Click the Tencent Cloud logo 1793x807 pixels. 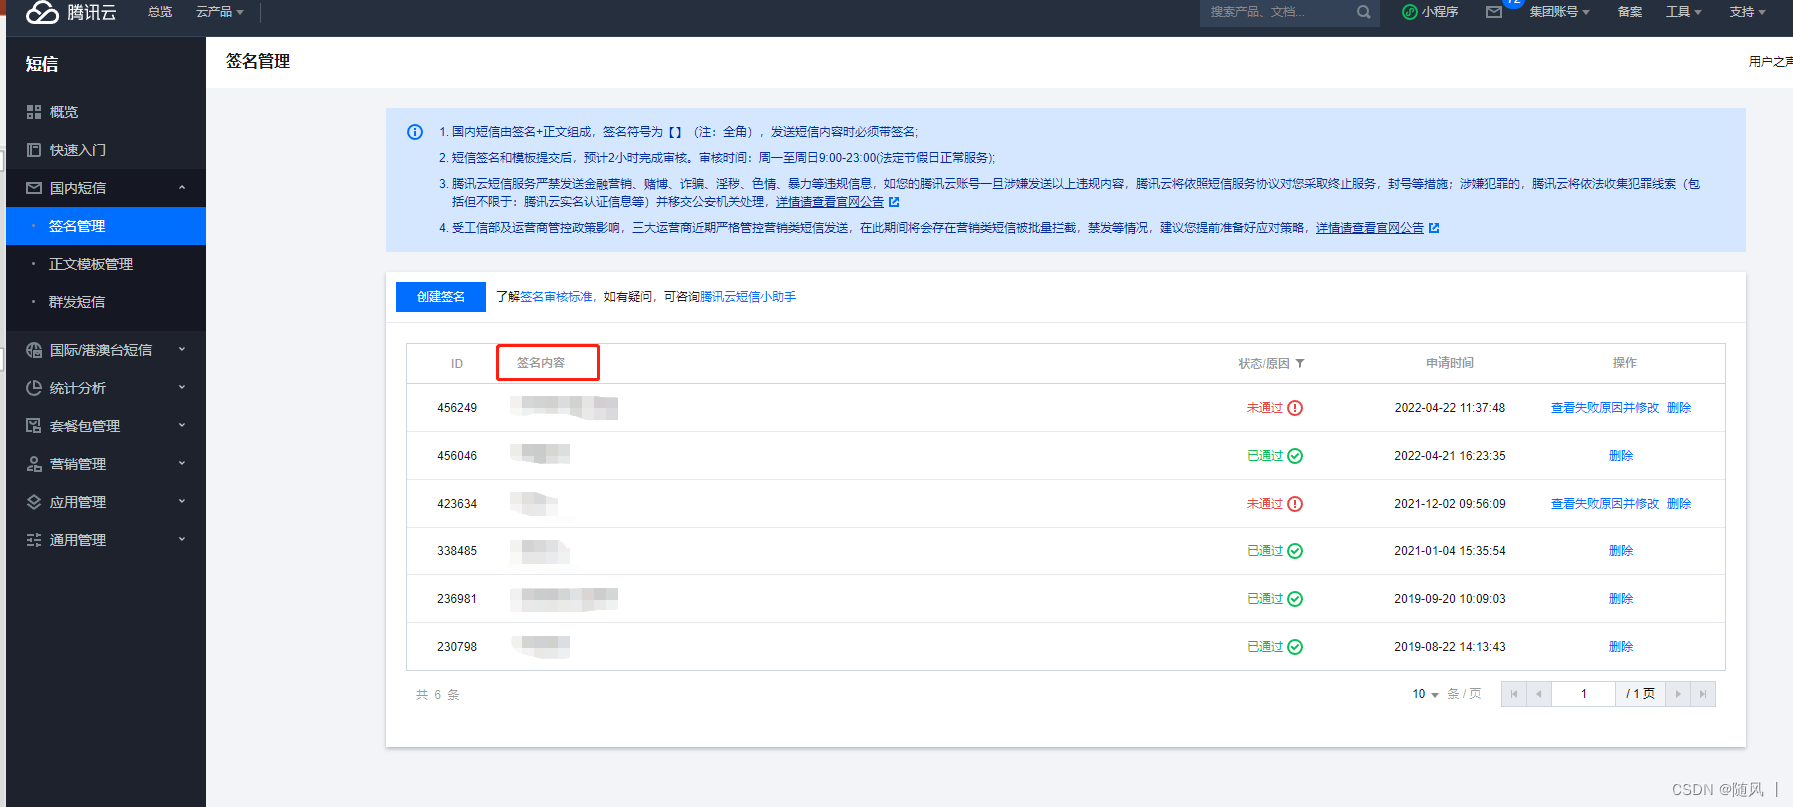coord(70,12)
